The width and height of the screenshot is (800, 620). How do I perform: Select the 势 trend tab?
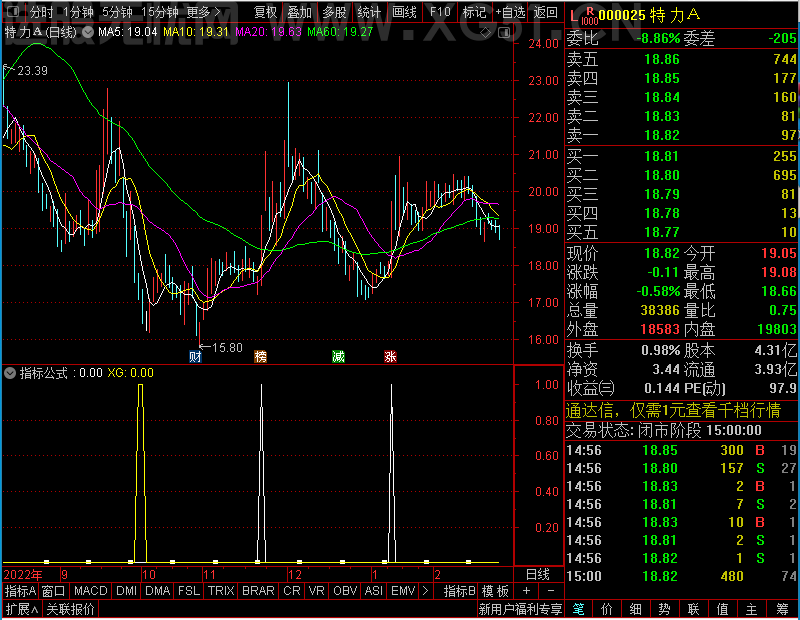click(x=664, y=609)
